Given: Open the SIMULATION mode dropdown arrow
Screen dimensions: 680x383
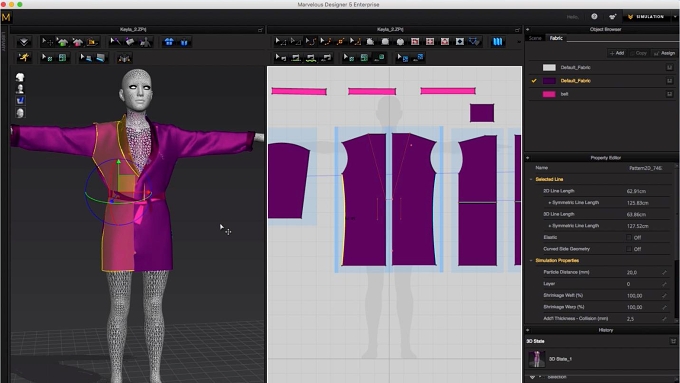Looking at the screenshot, I should 675,16.
